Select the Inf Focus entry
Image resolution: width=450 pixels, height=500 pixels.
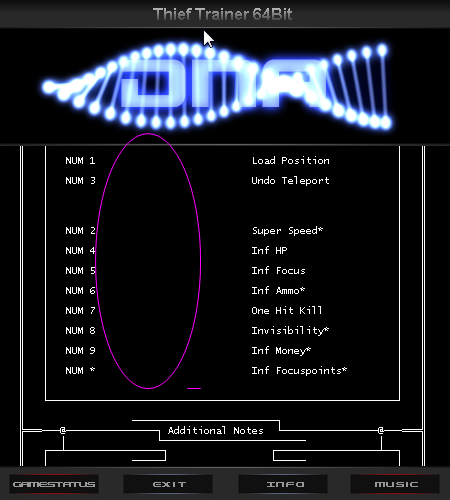[x=278, y=271]
